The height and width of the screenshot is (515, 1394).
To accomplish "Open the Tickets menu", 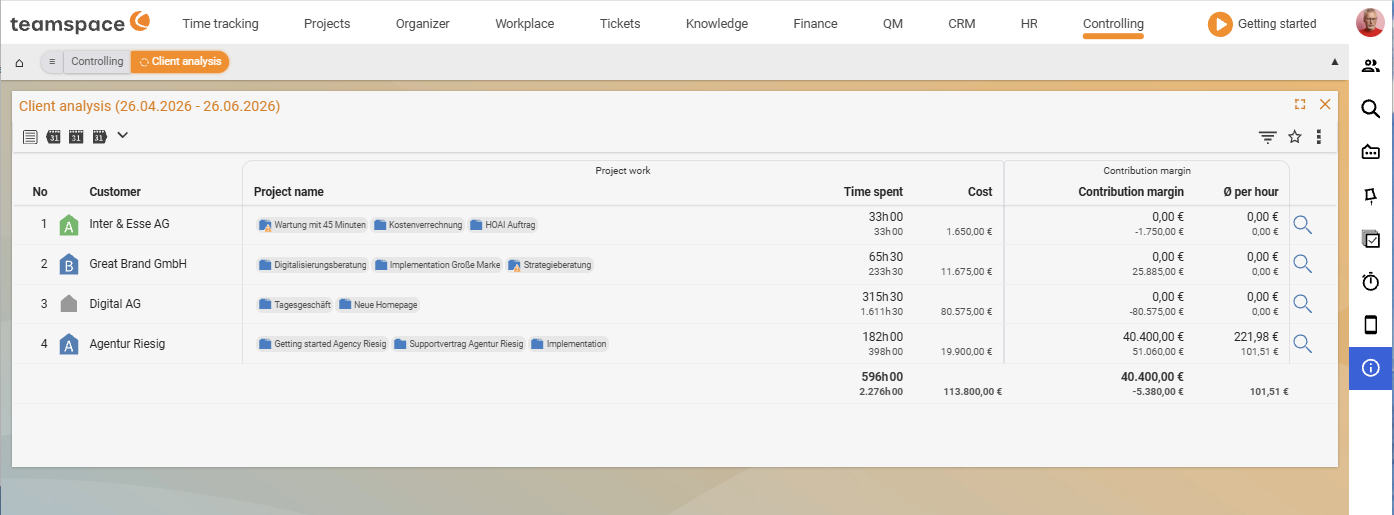I will click(x=620, y=23).
